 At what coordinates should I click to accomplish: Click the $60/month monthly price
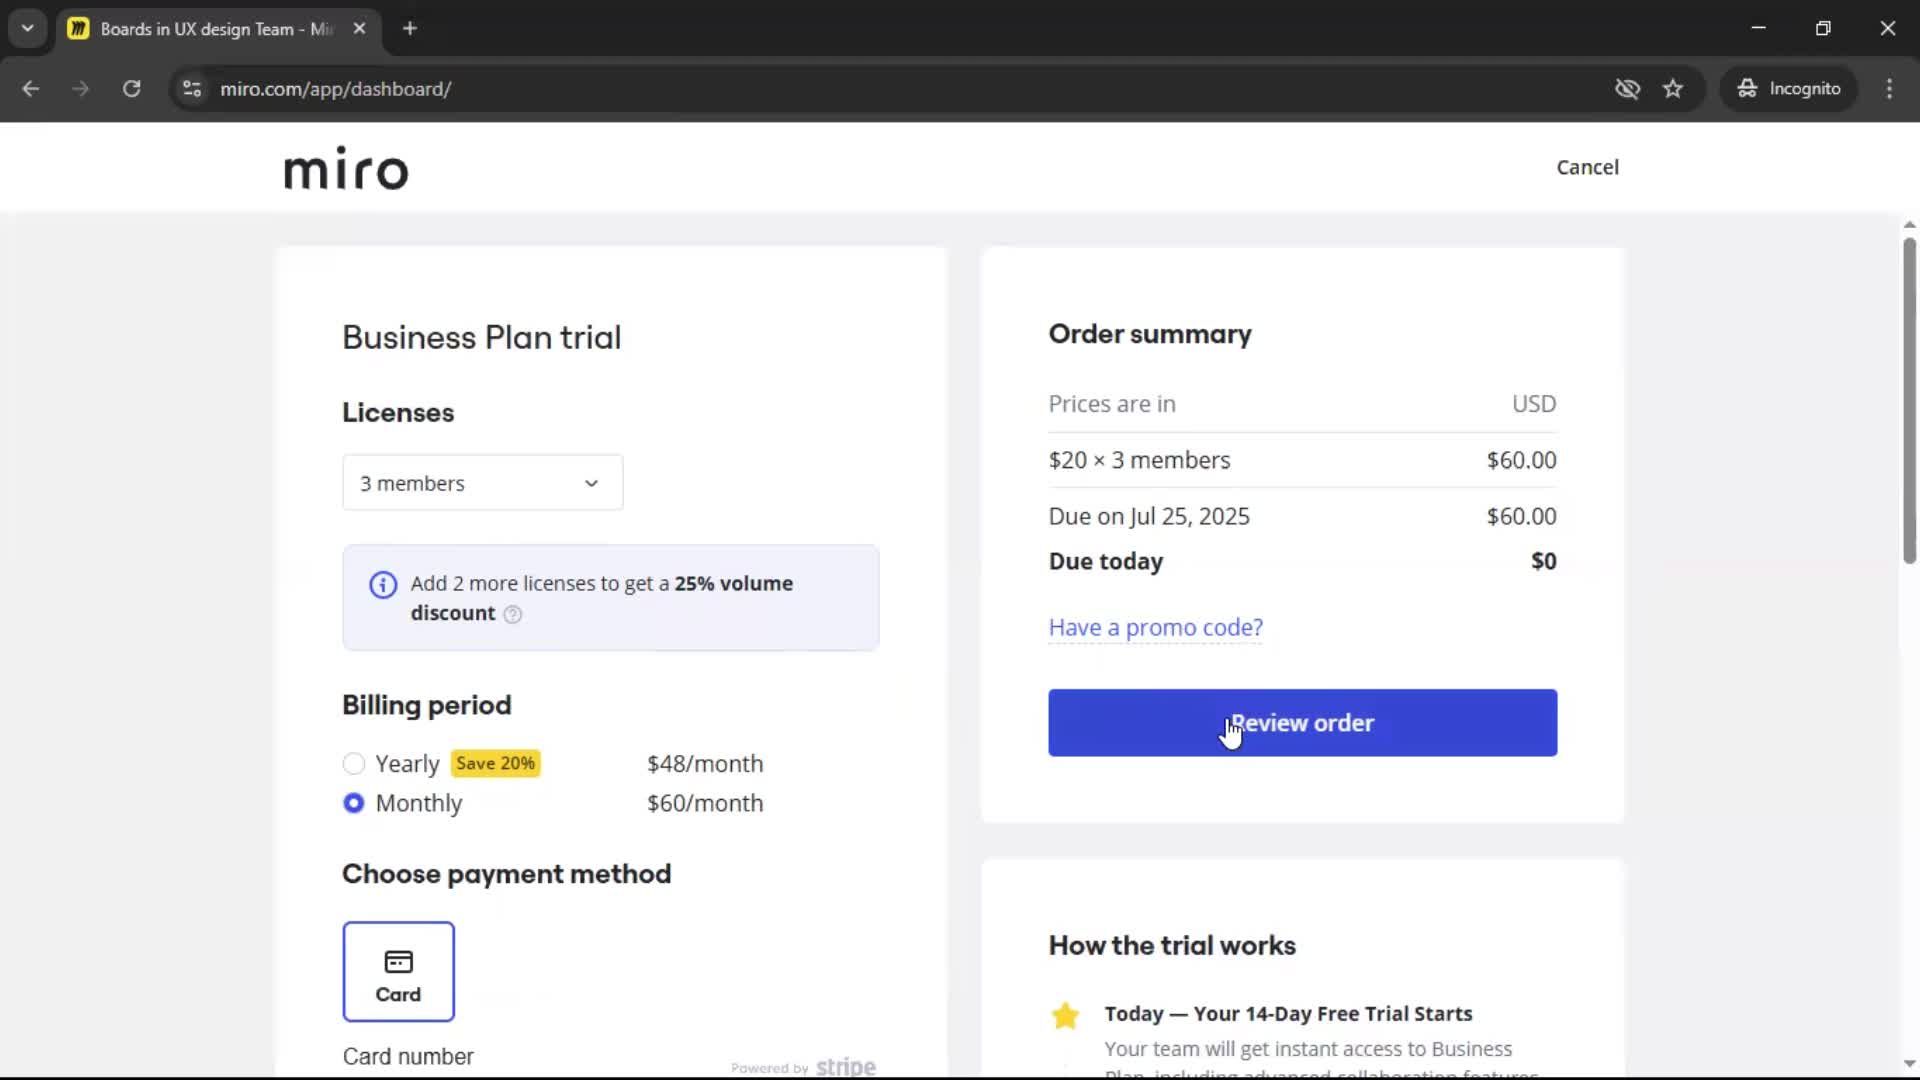coord(705,803)
